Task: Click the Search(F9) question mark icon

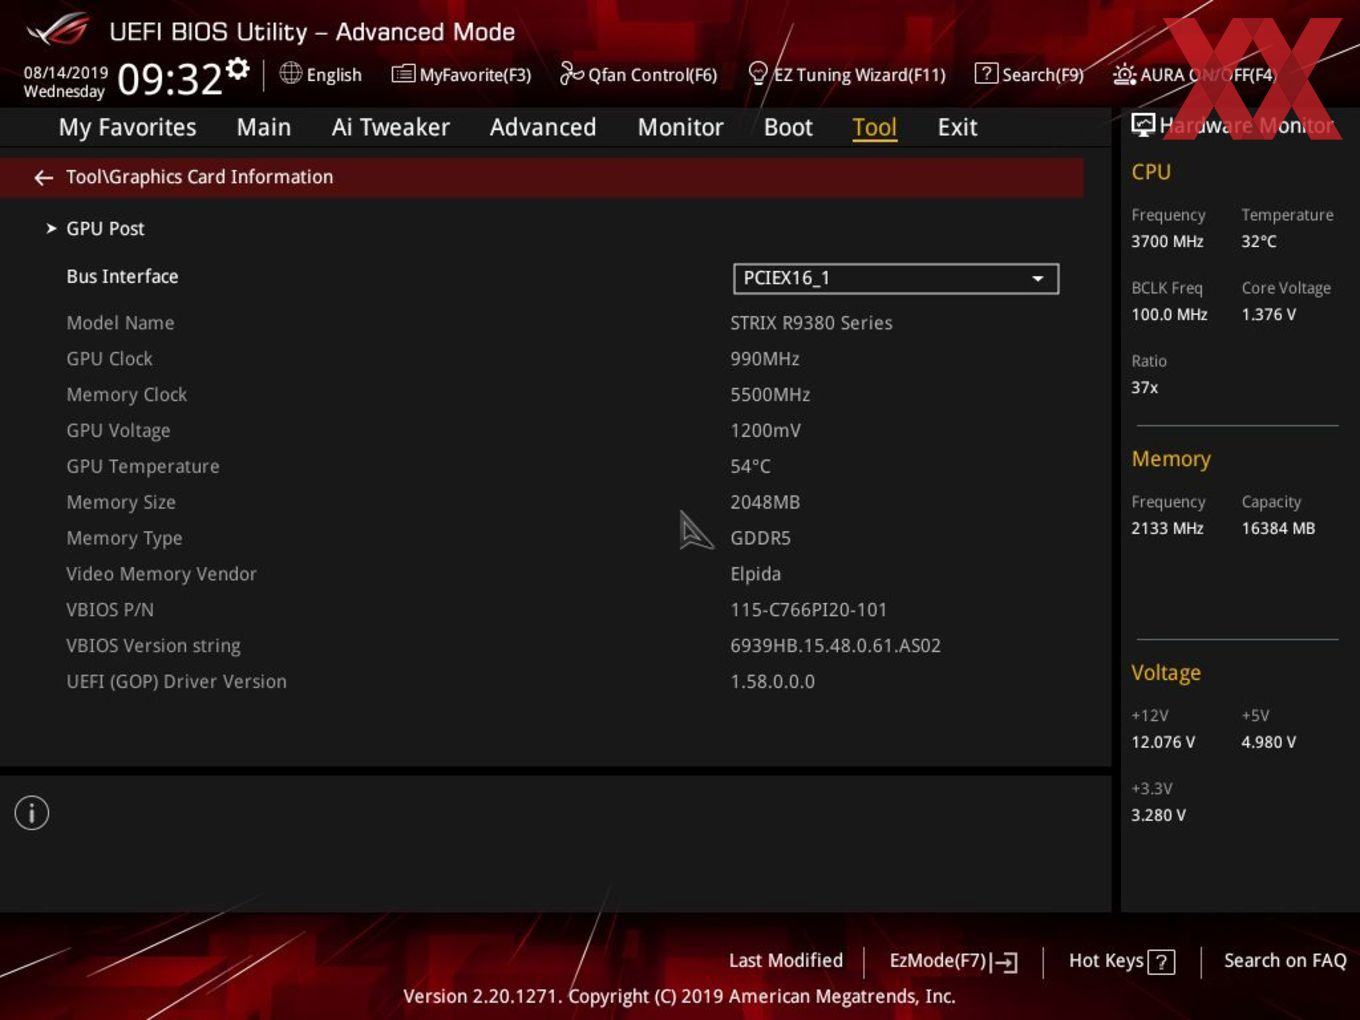Action: coord(985,73)
